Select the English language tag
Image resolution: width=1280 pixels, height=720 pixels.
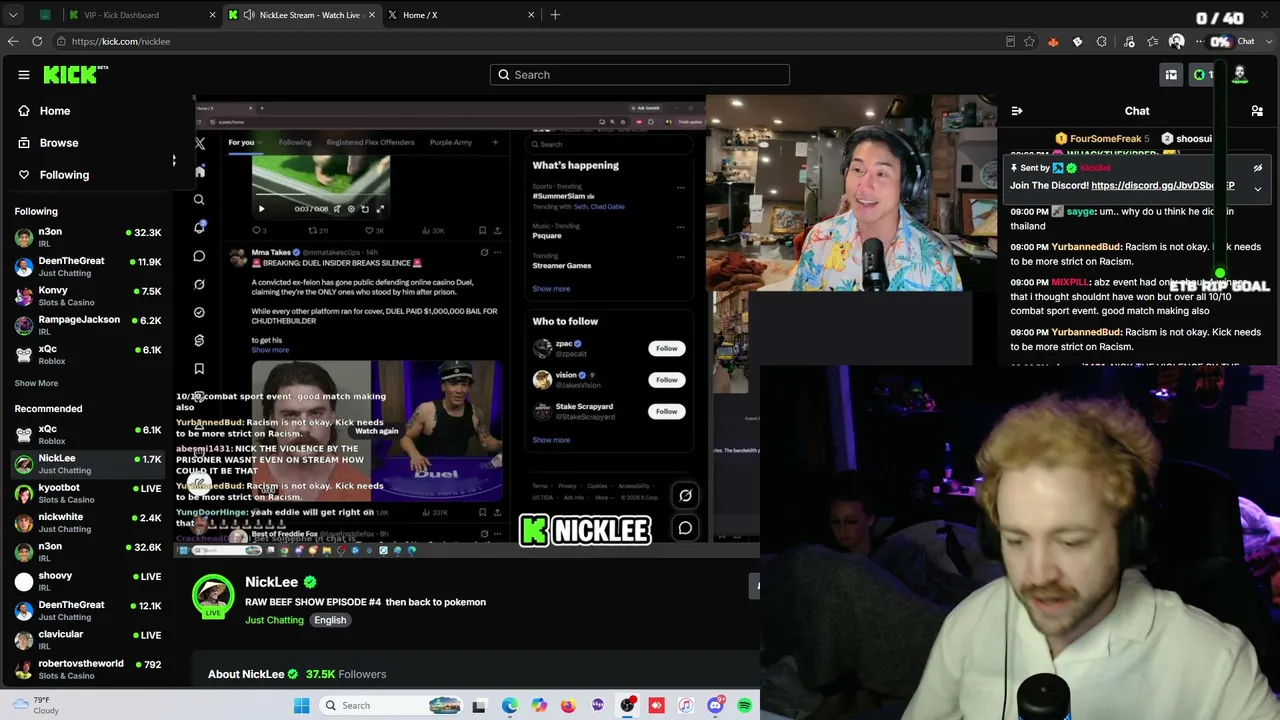pos(330,620)
